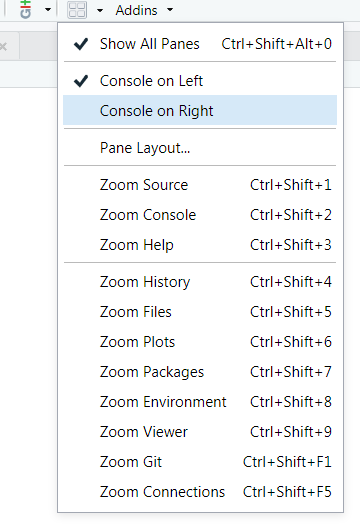Click the Zoom Viewer menu entry
Screen dimensions: 360x528
coord(200,432)
